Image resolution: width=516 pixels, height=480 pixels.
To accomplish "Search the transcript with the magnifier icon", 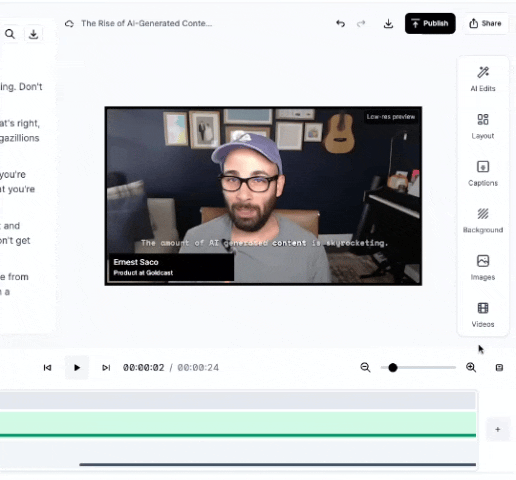I will pos(10,34).
